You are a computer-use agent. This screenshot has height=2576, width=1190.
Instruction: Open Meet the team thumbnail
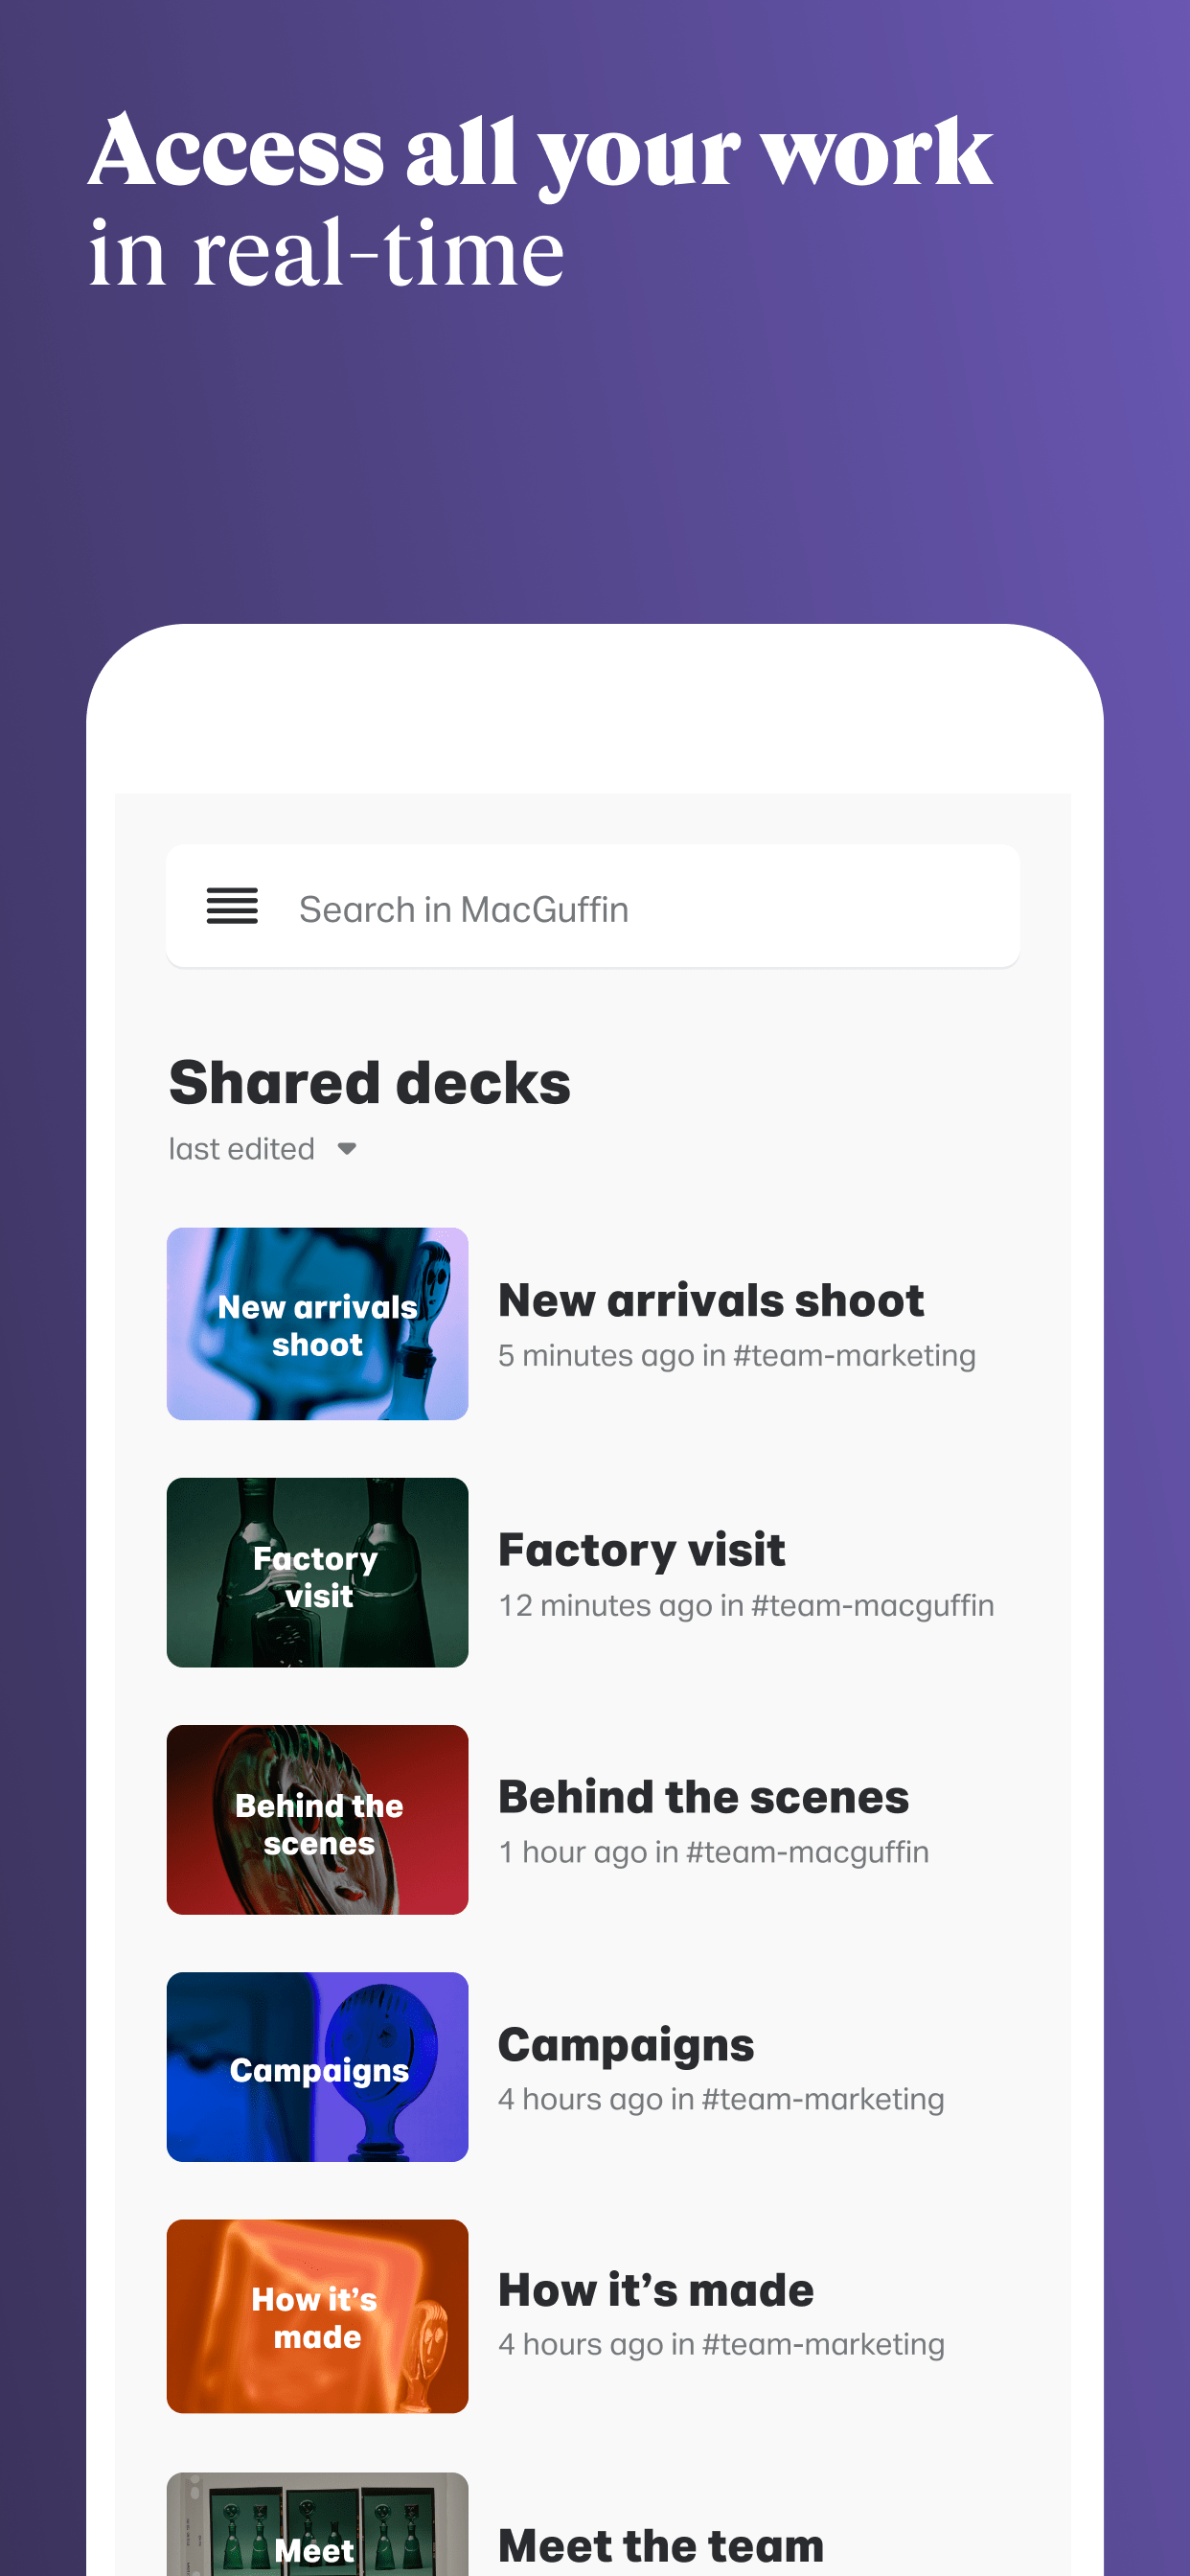317,2524
